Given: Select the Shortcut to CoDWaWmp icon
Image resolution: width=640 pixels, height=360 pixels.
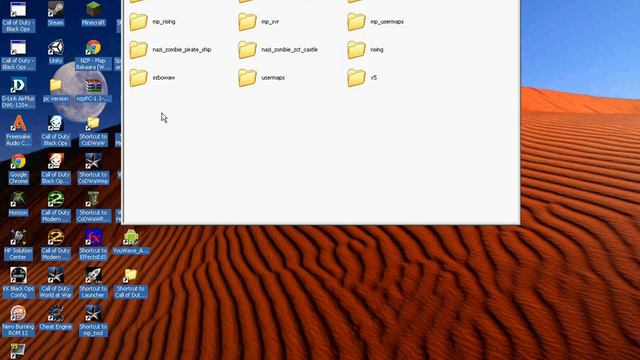Looking at the screenshot, I should pyautogui.click(x=93, y=169).
